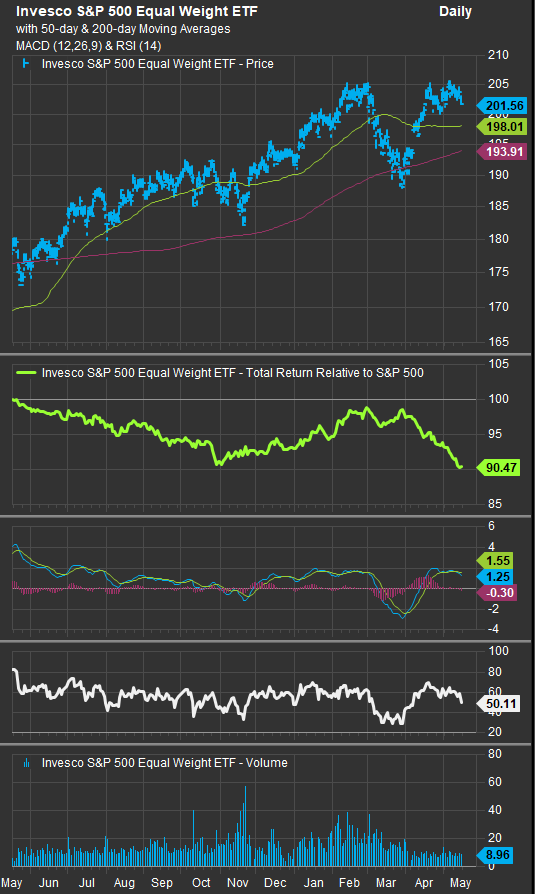The image size is (535, 894).
Task: Click the Daily interval label
Action: (x=455, y=11)
